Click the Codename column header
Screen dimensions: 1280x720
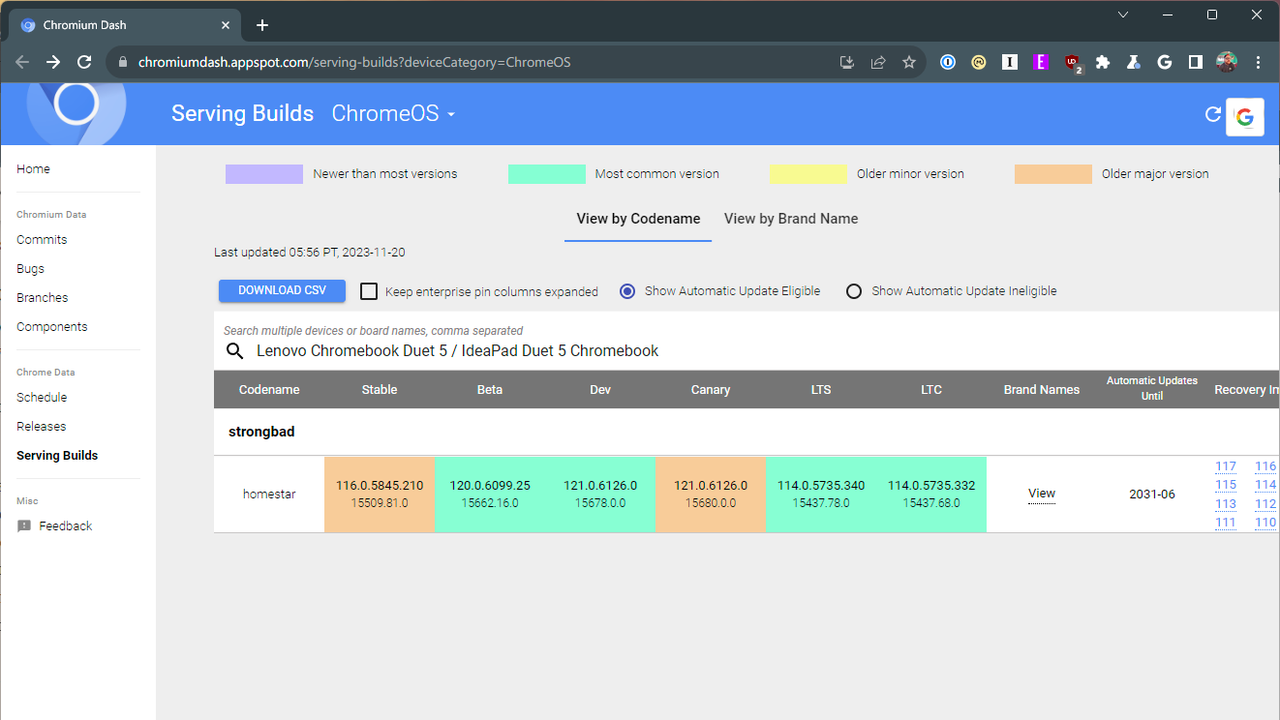point(269,390)
